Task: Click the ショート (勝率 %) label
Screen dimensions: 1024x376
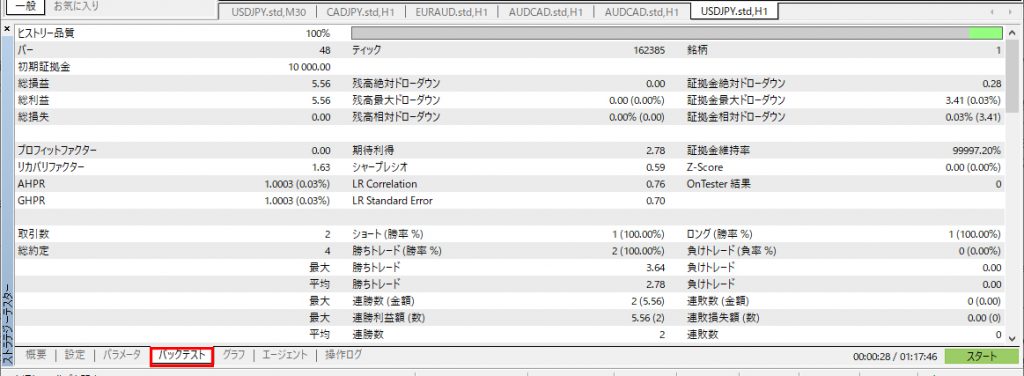Action: coord(388,234)
